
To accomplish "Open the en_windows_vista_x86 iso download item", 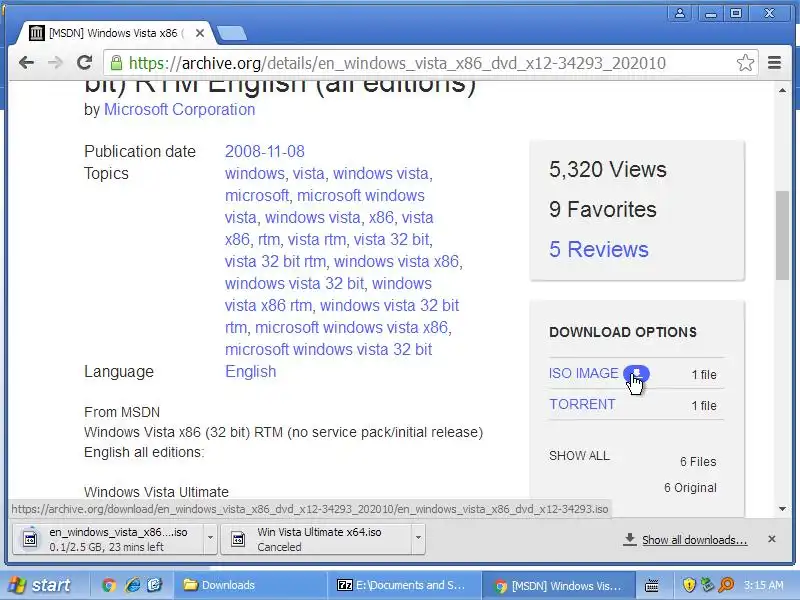I will tap(108, 539).
